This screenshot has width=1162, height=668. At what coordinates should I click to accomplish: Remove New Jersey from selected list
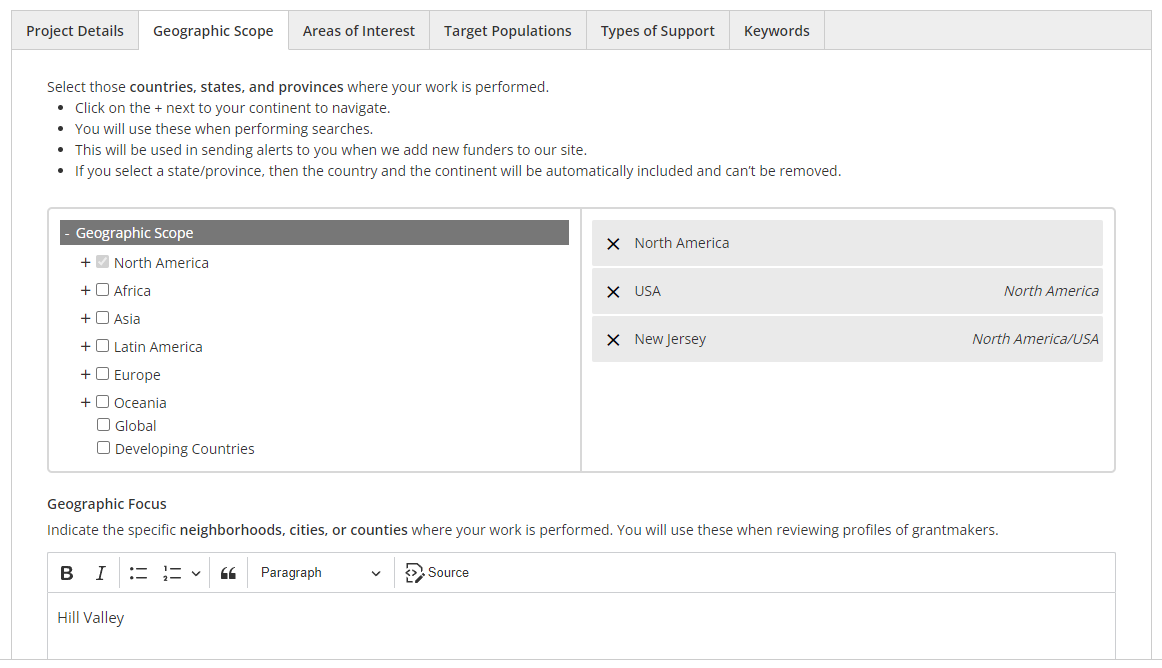[613, 340]
